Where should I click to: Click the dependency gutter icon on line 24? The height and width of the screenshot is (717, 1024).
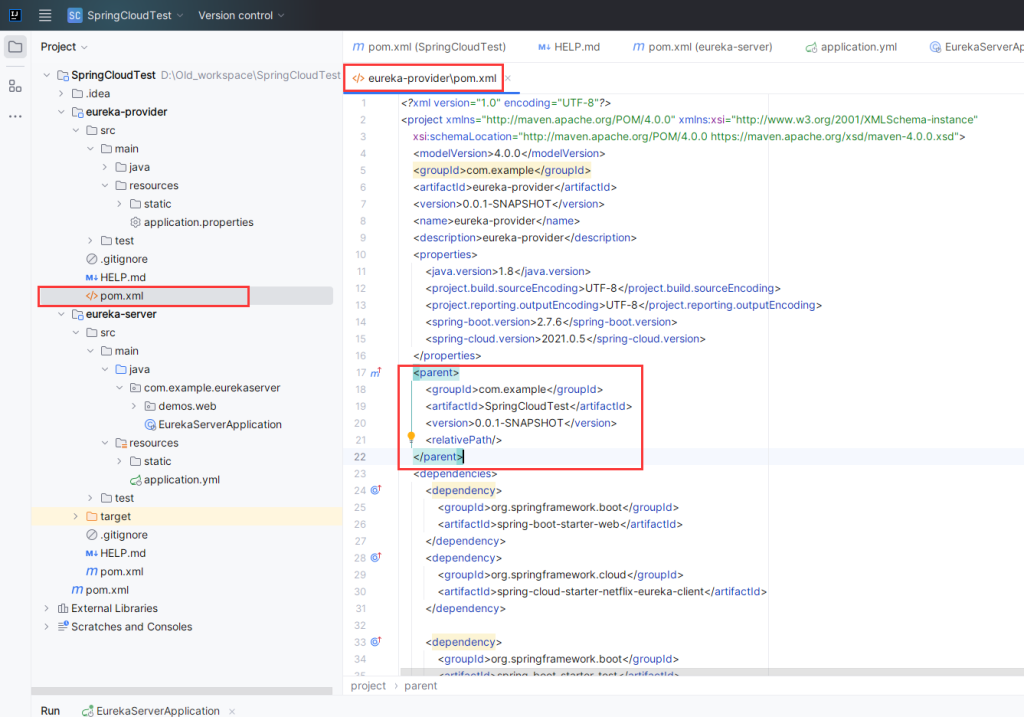point(376,491)
